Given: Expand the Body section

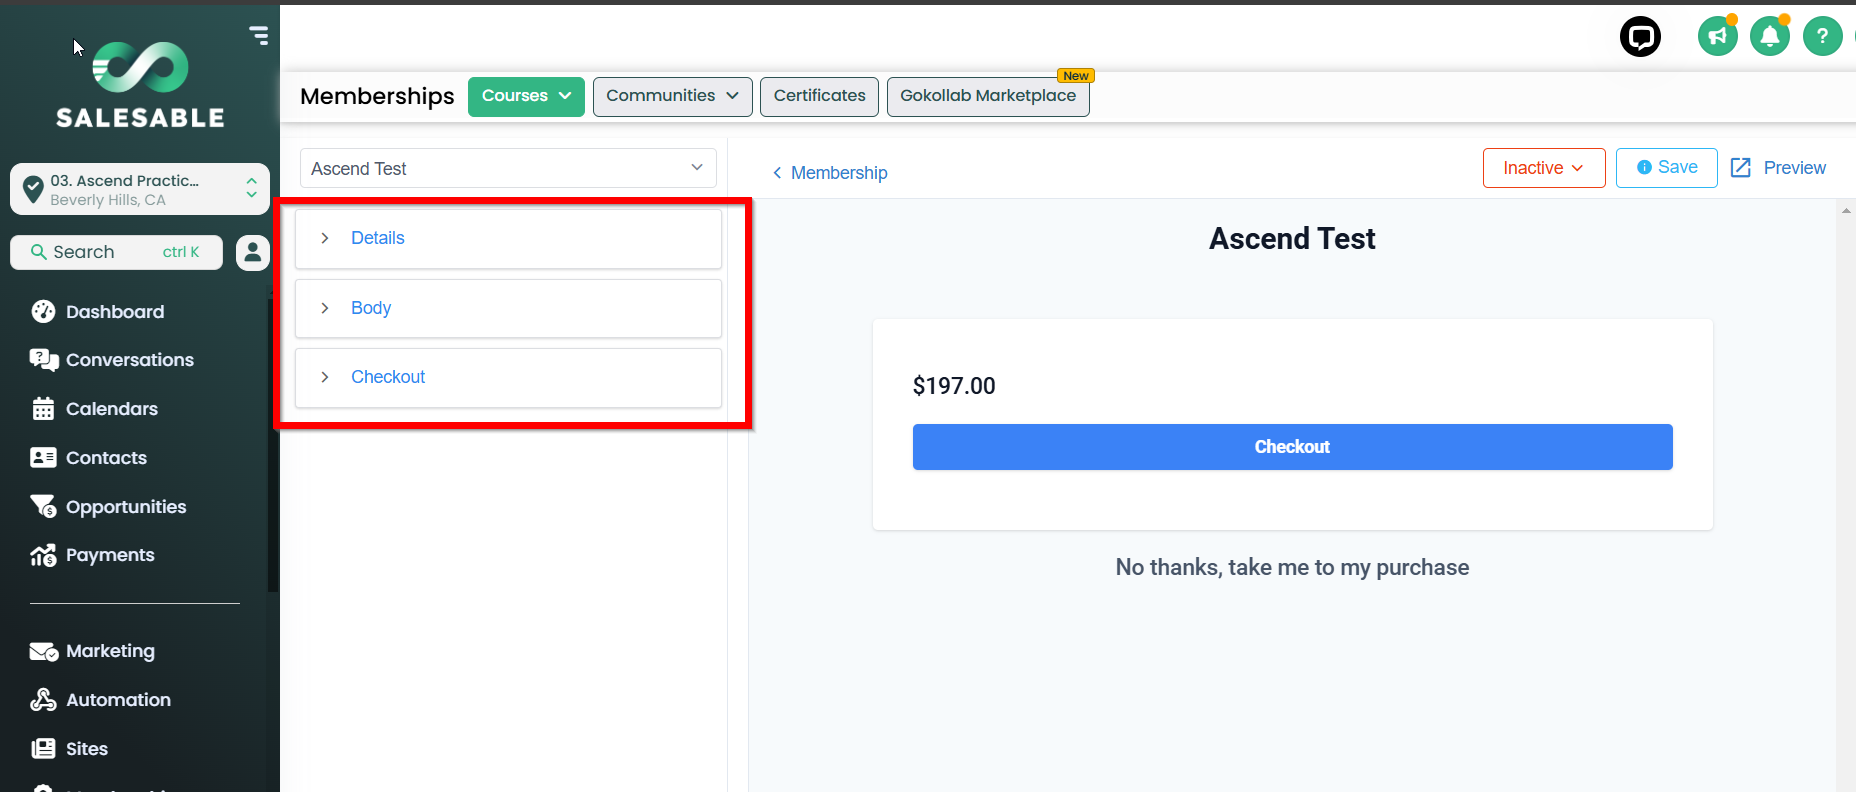Looking at the screenshot, I should pos(508,308).
